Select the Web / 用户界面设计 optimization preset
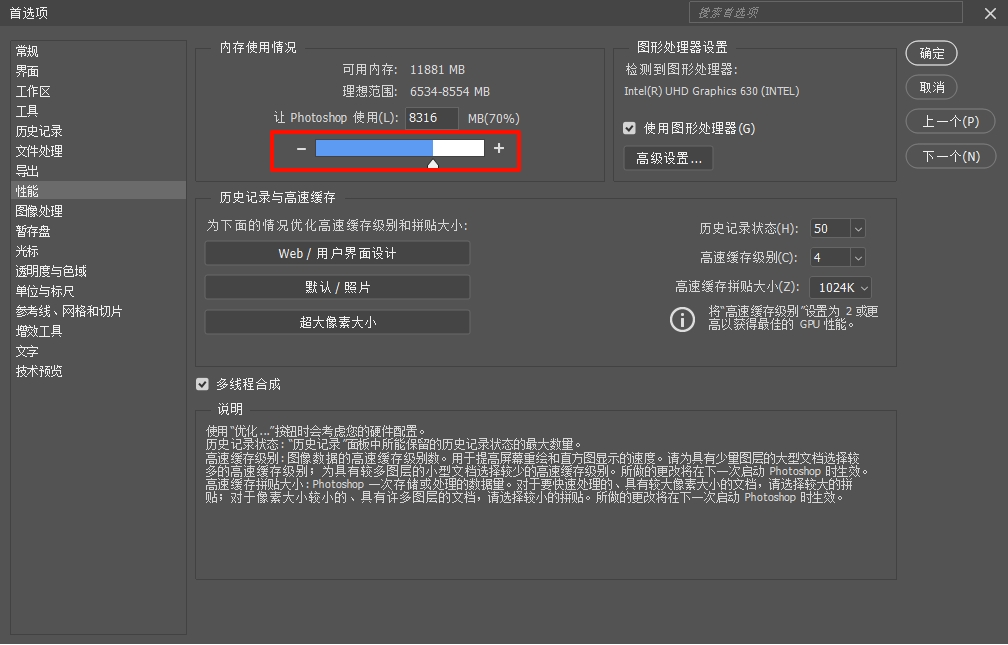Screen dimensions: 1008x645 point(337,253)
